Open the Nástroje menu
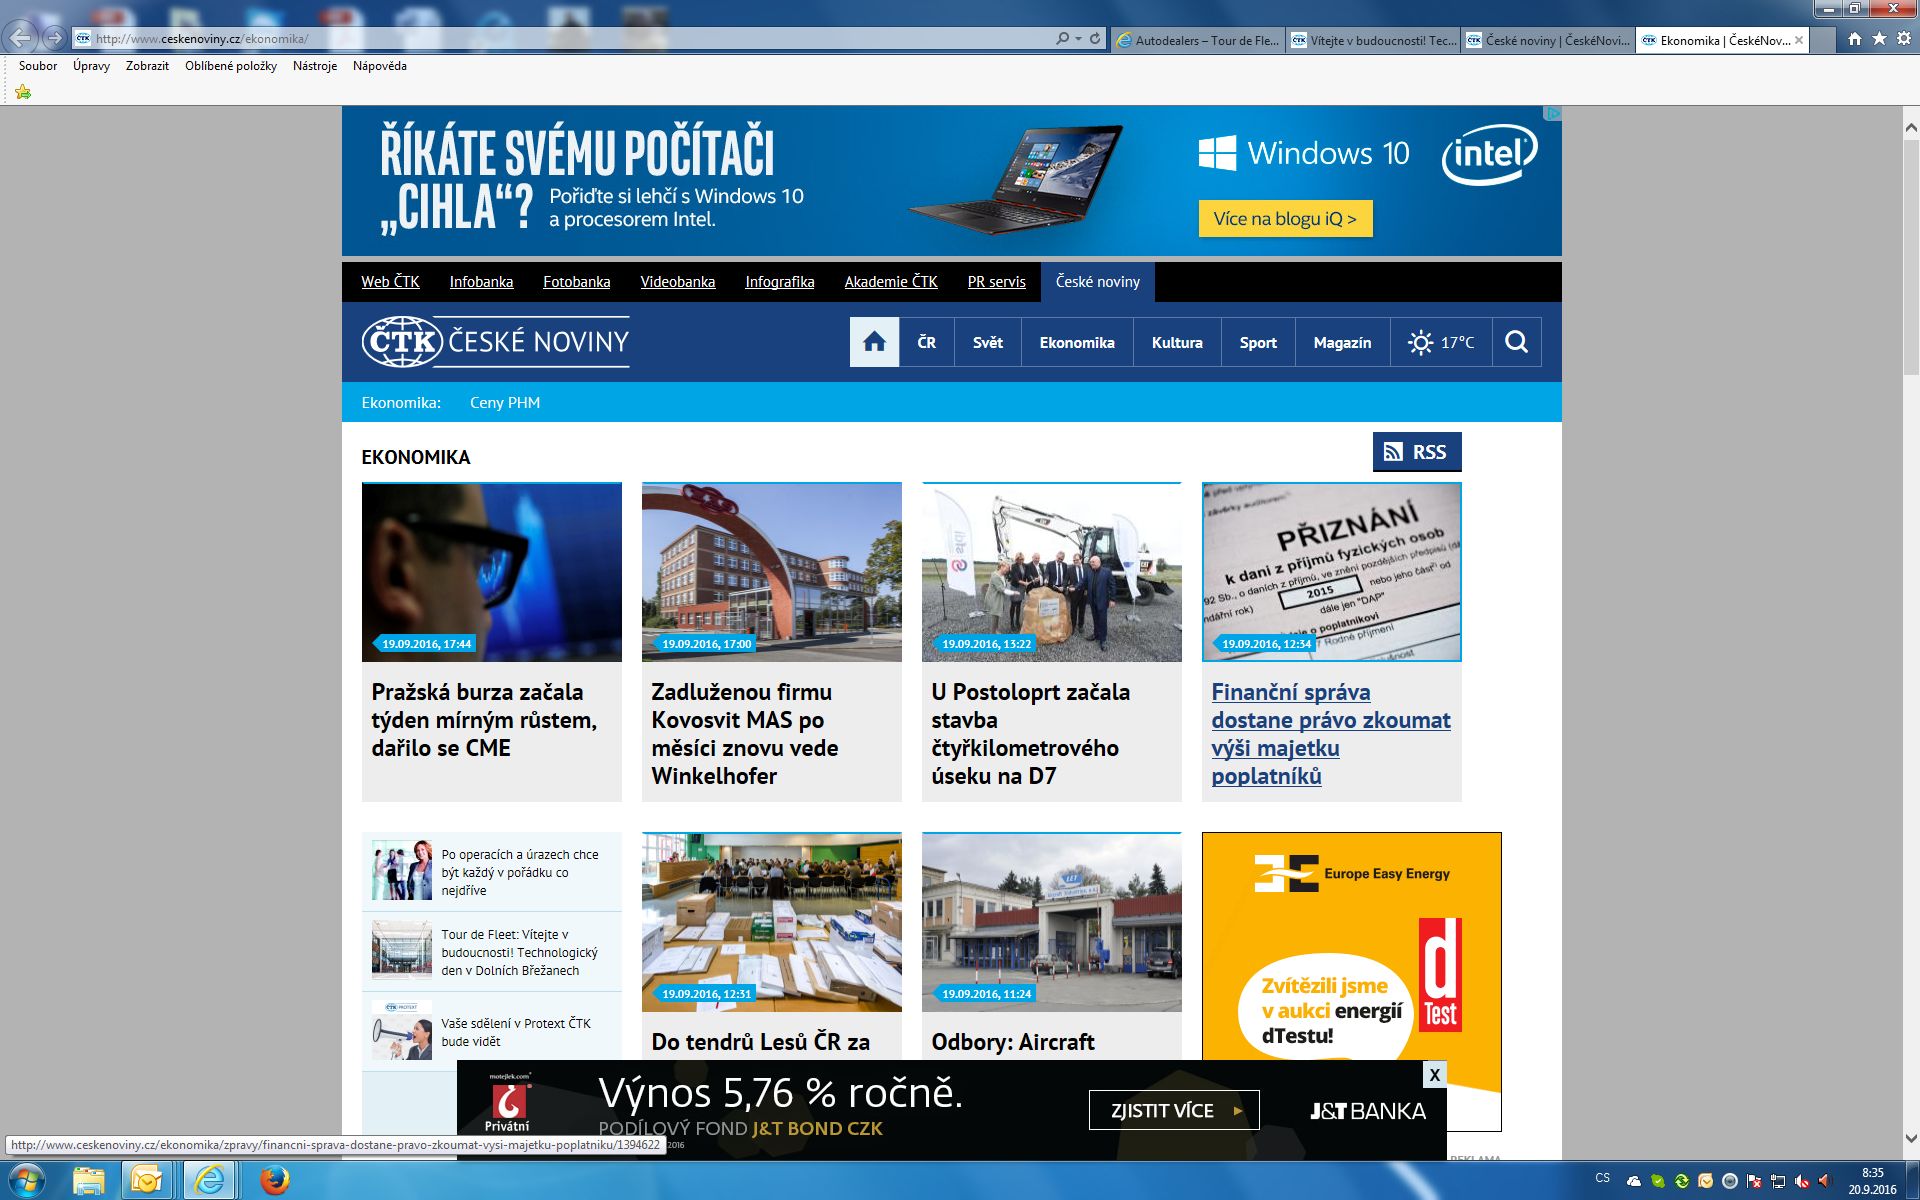 pos(315,66)
